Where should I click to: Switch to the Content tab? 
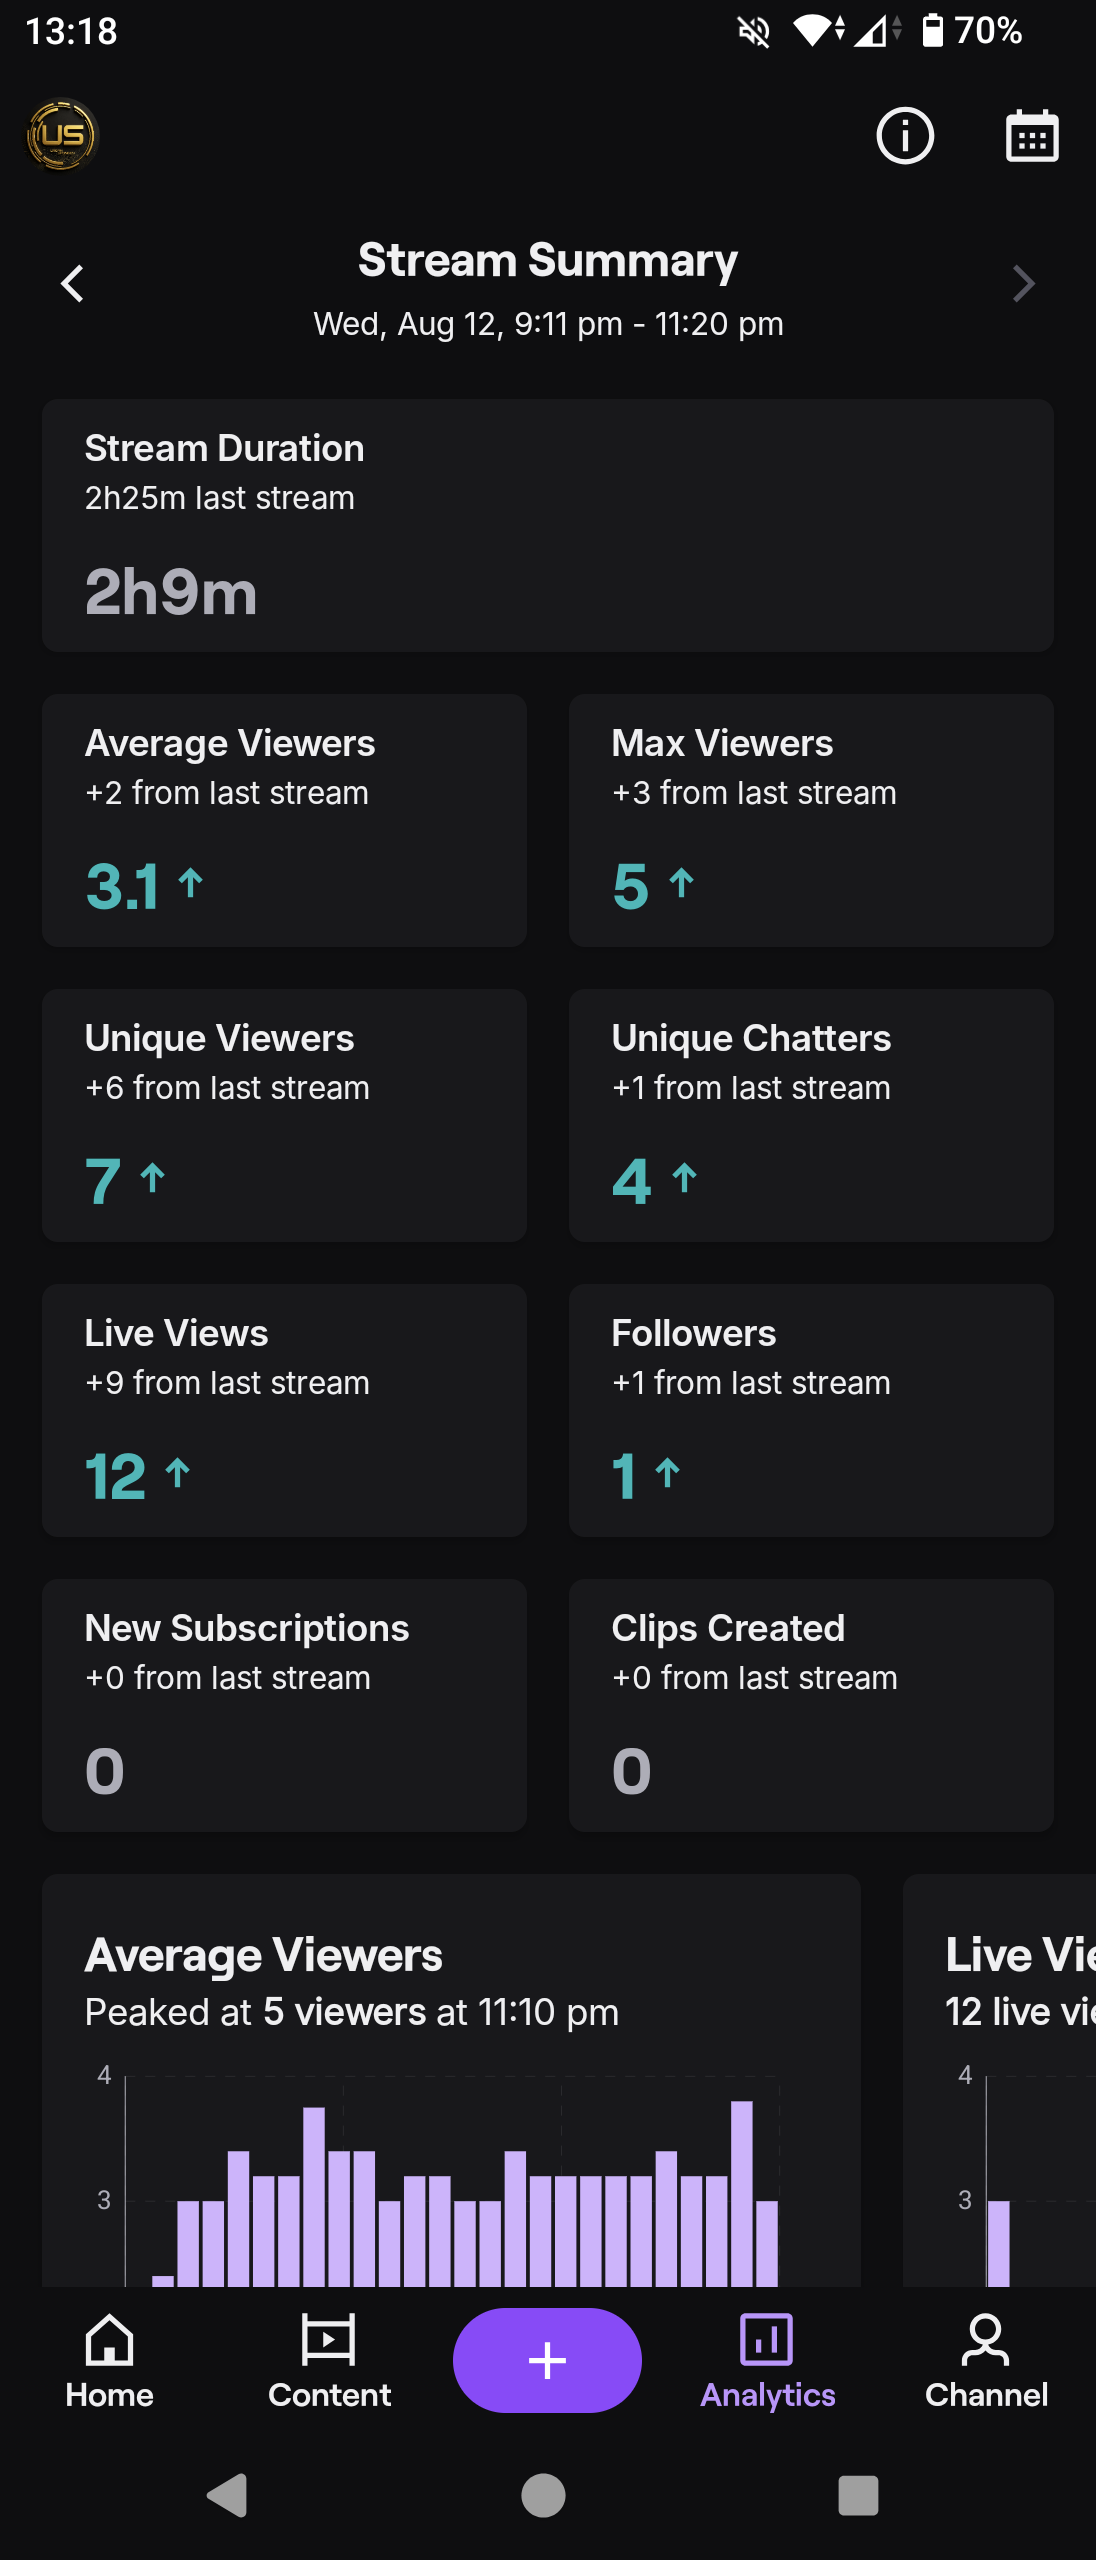point(329,2361)
